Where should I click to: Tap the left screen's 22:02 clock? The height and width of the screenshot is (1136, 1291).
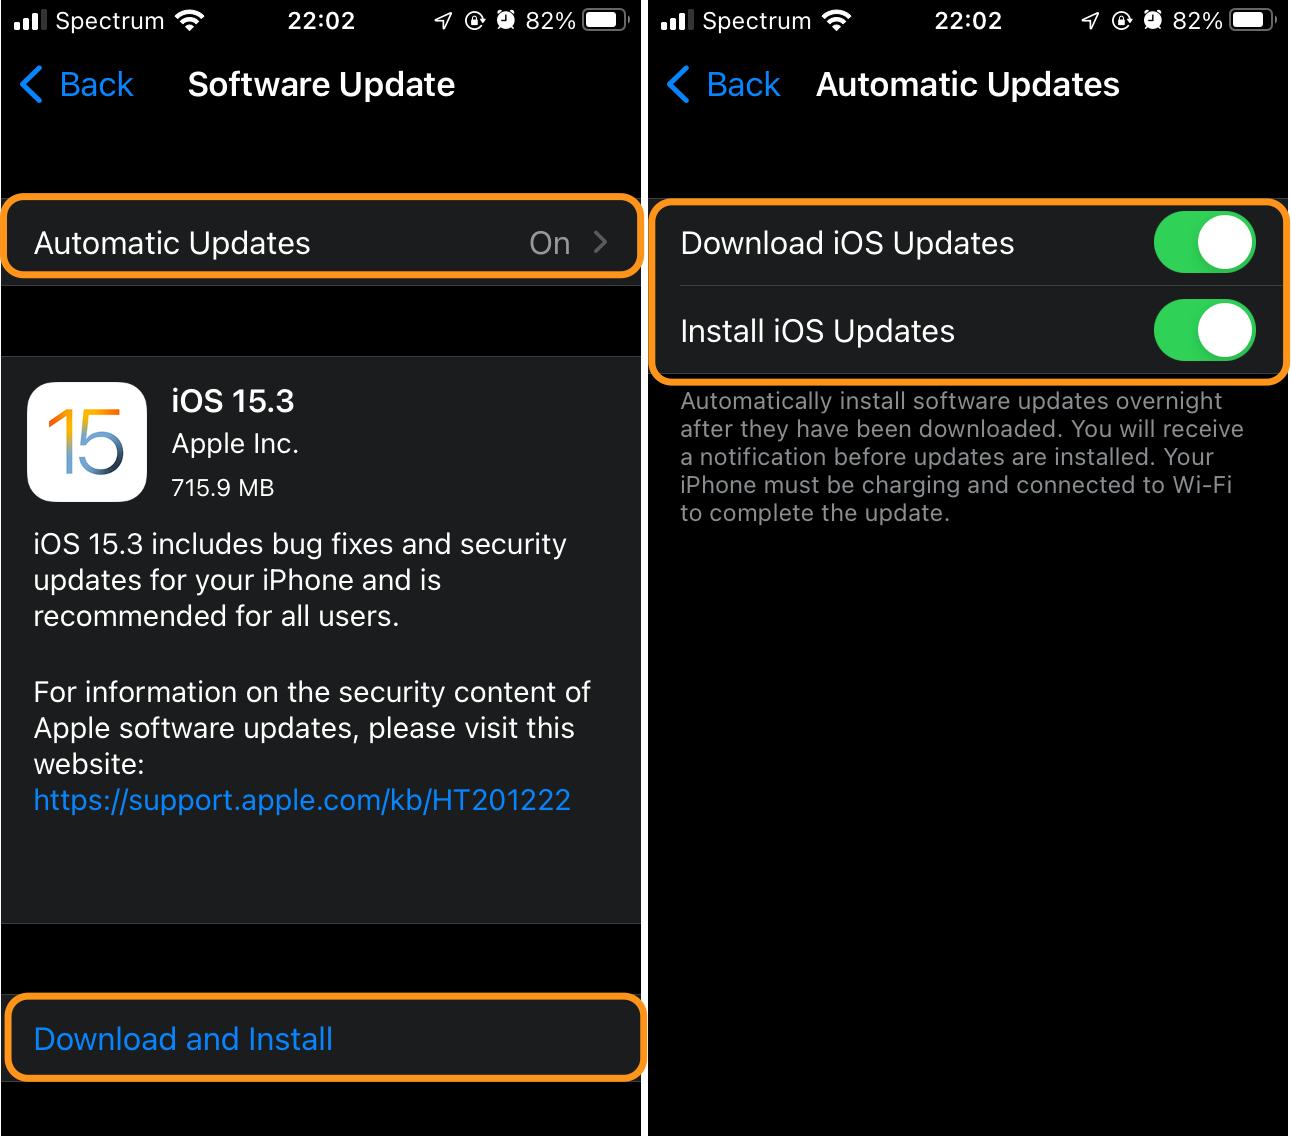[321, 21]
